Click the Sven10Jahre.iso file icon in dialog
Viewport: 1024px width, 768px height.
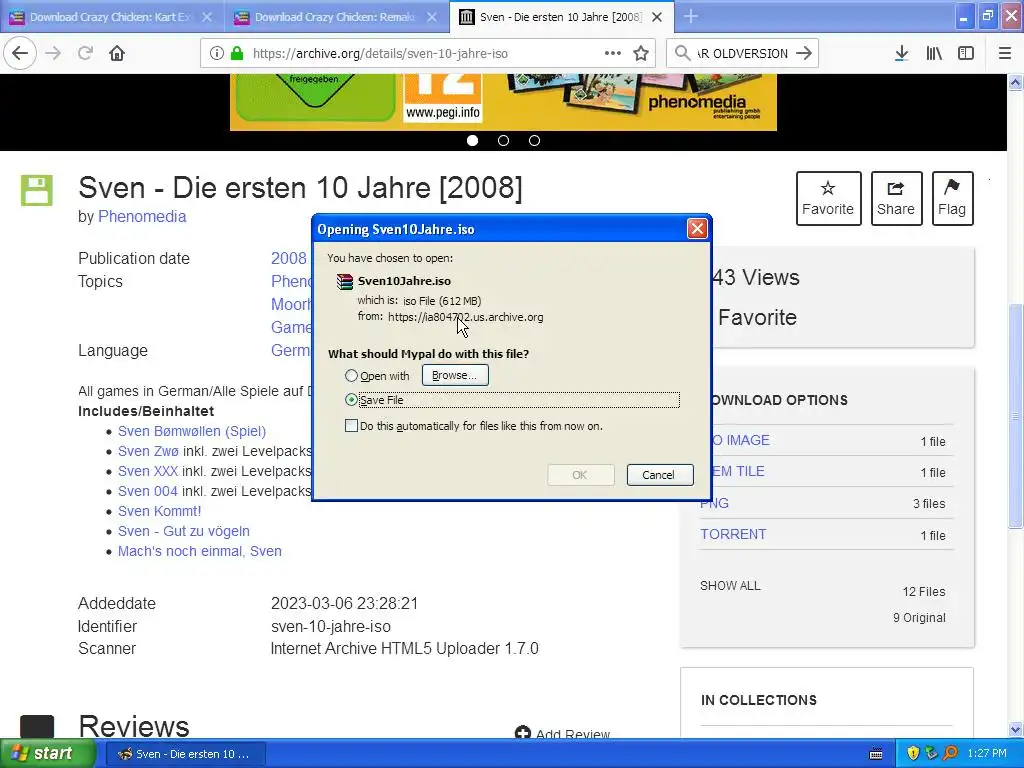point(344,281)
